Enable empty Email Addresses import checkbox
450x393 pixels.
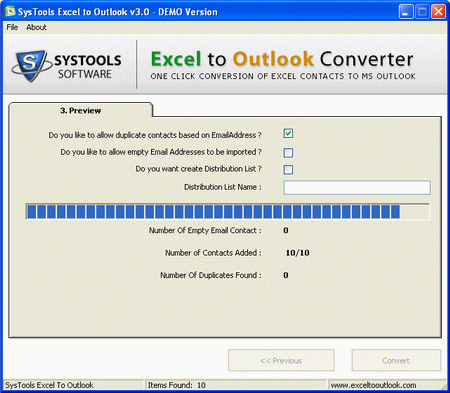tap(288, 153)
